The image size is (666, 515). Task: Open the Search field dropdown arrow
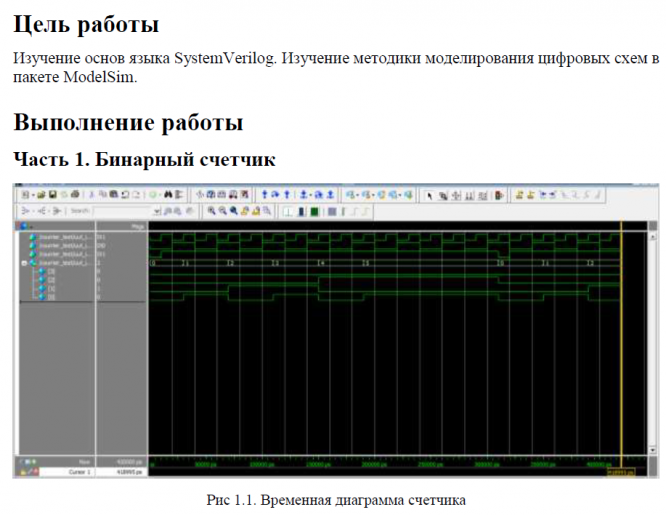[x=157, y=211]
